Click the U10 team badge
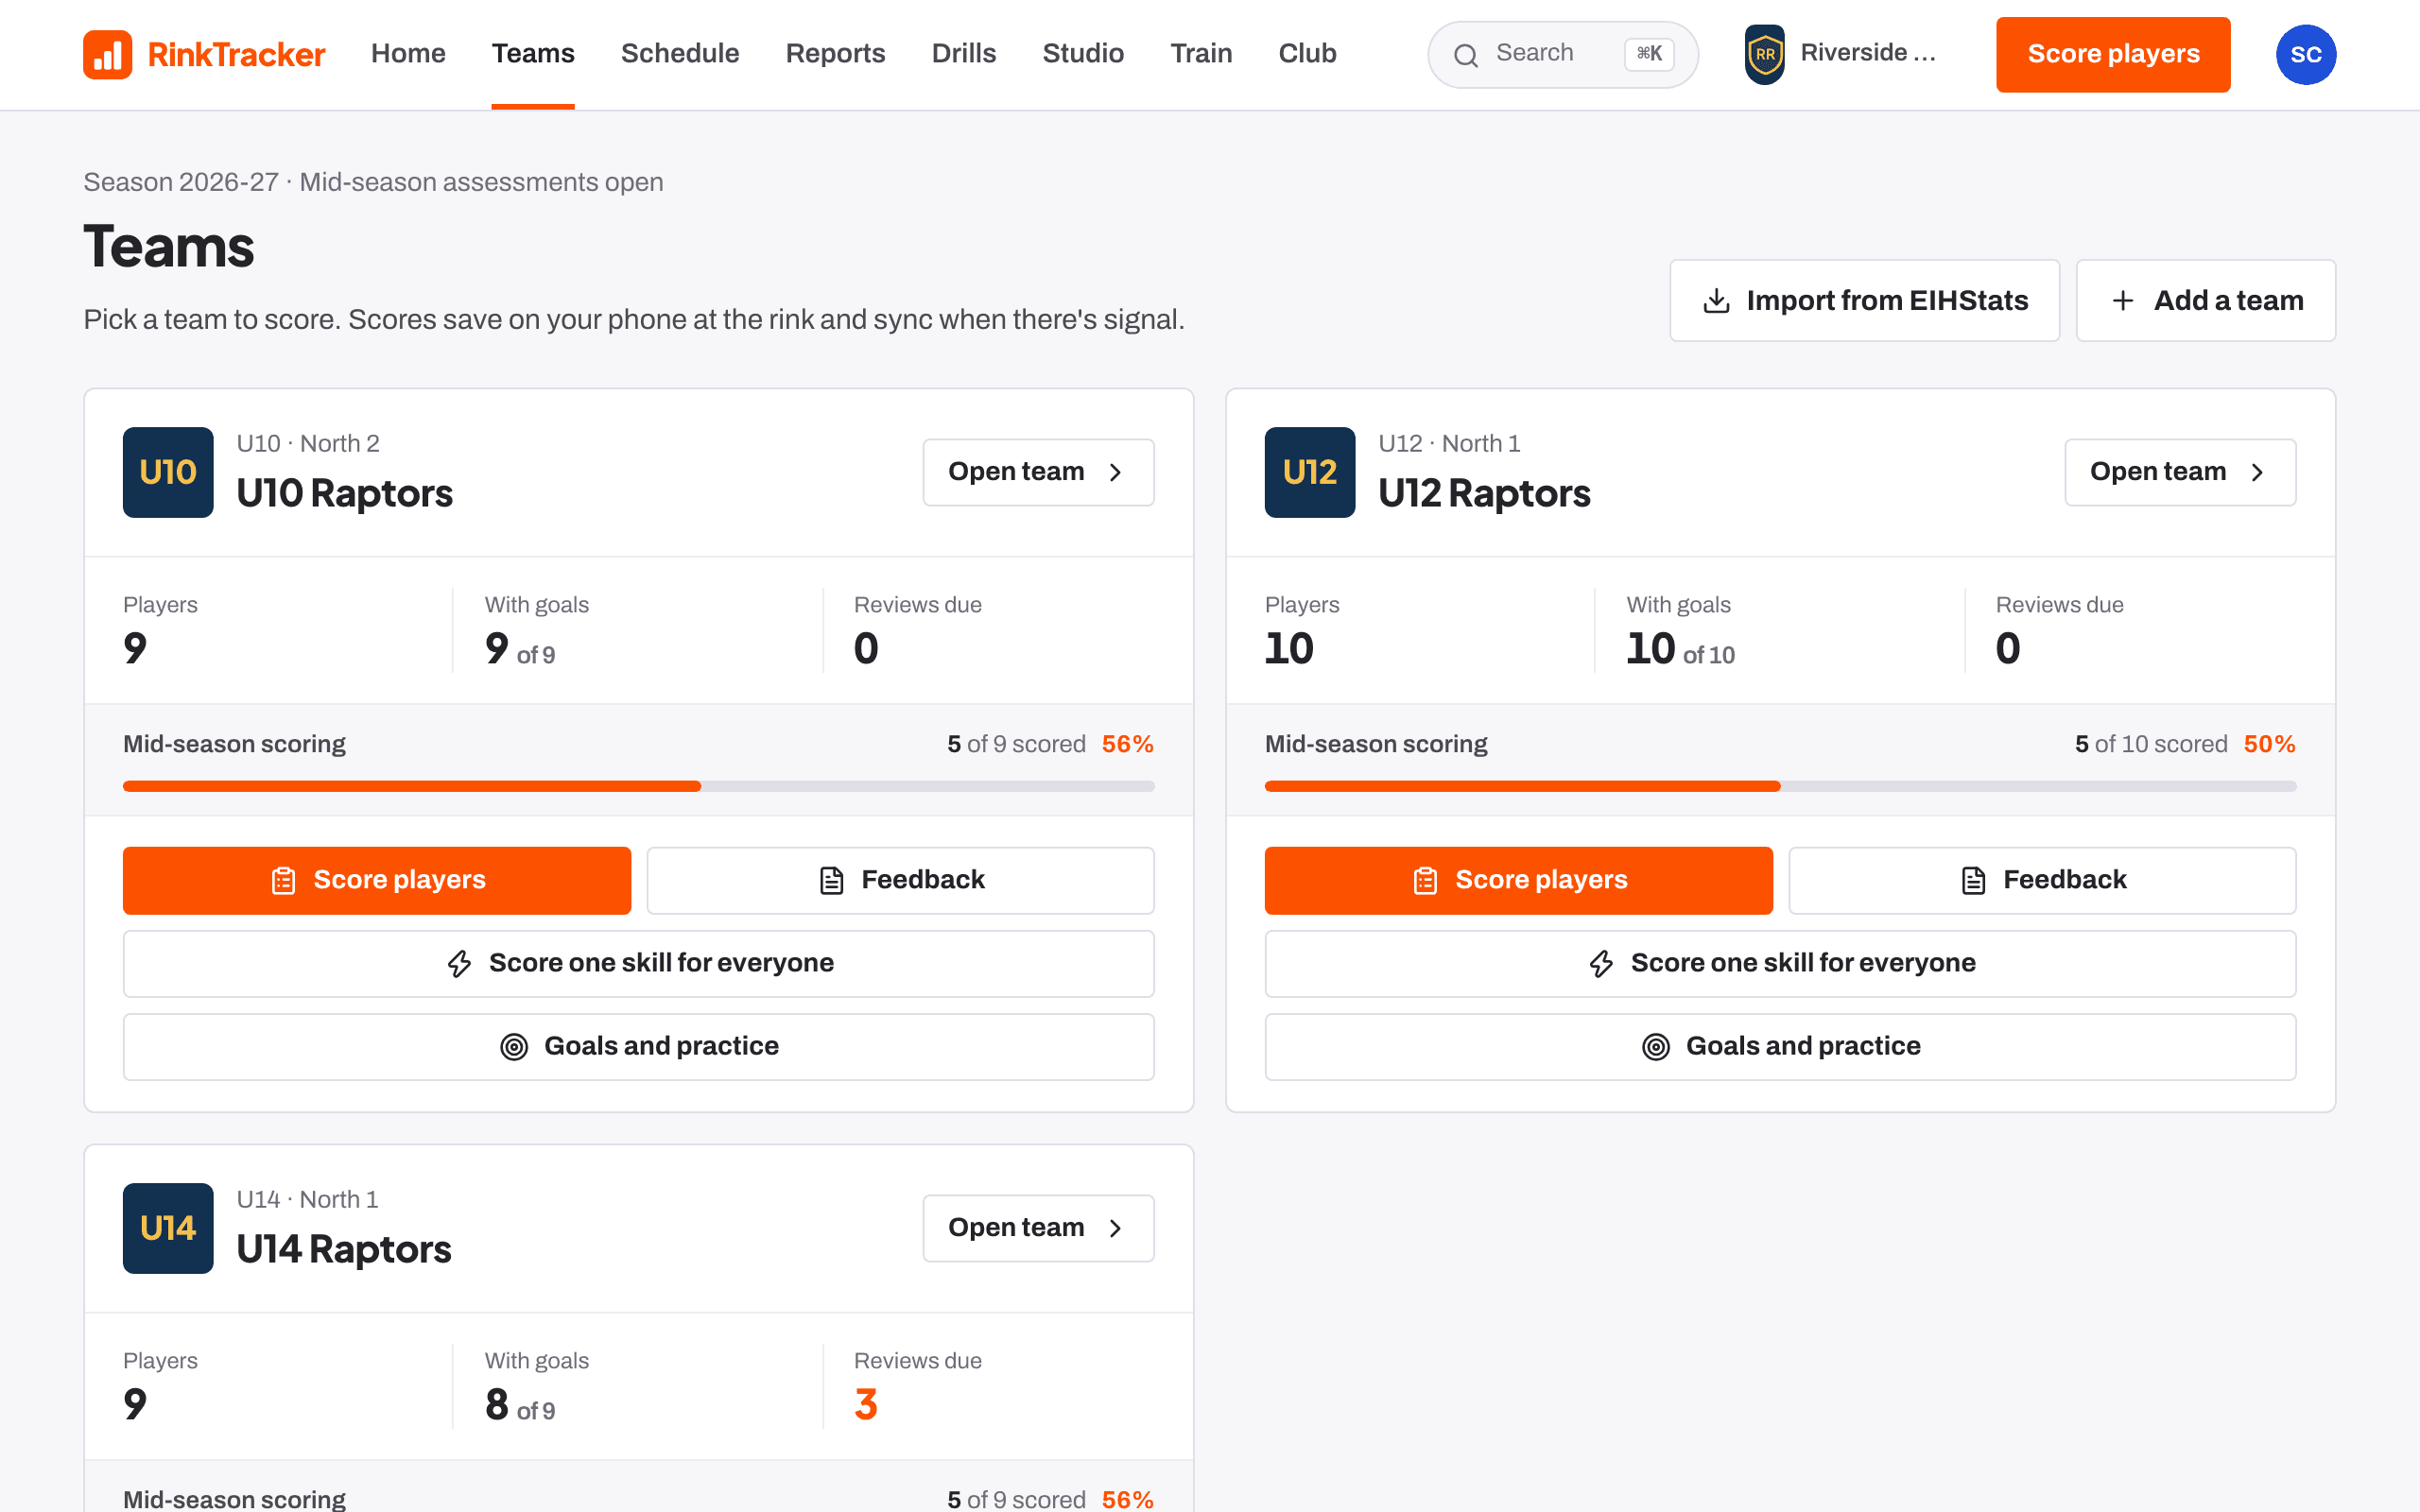 168,472
